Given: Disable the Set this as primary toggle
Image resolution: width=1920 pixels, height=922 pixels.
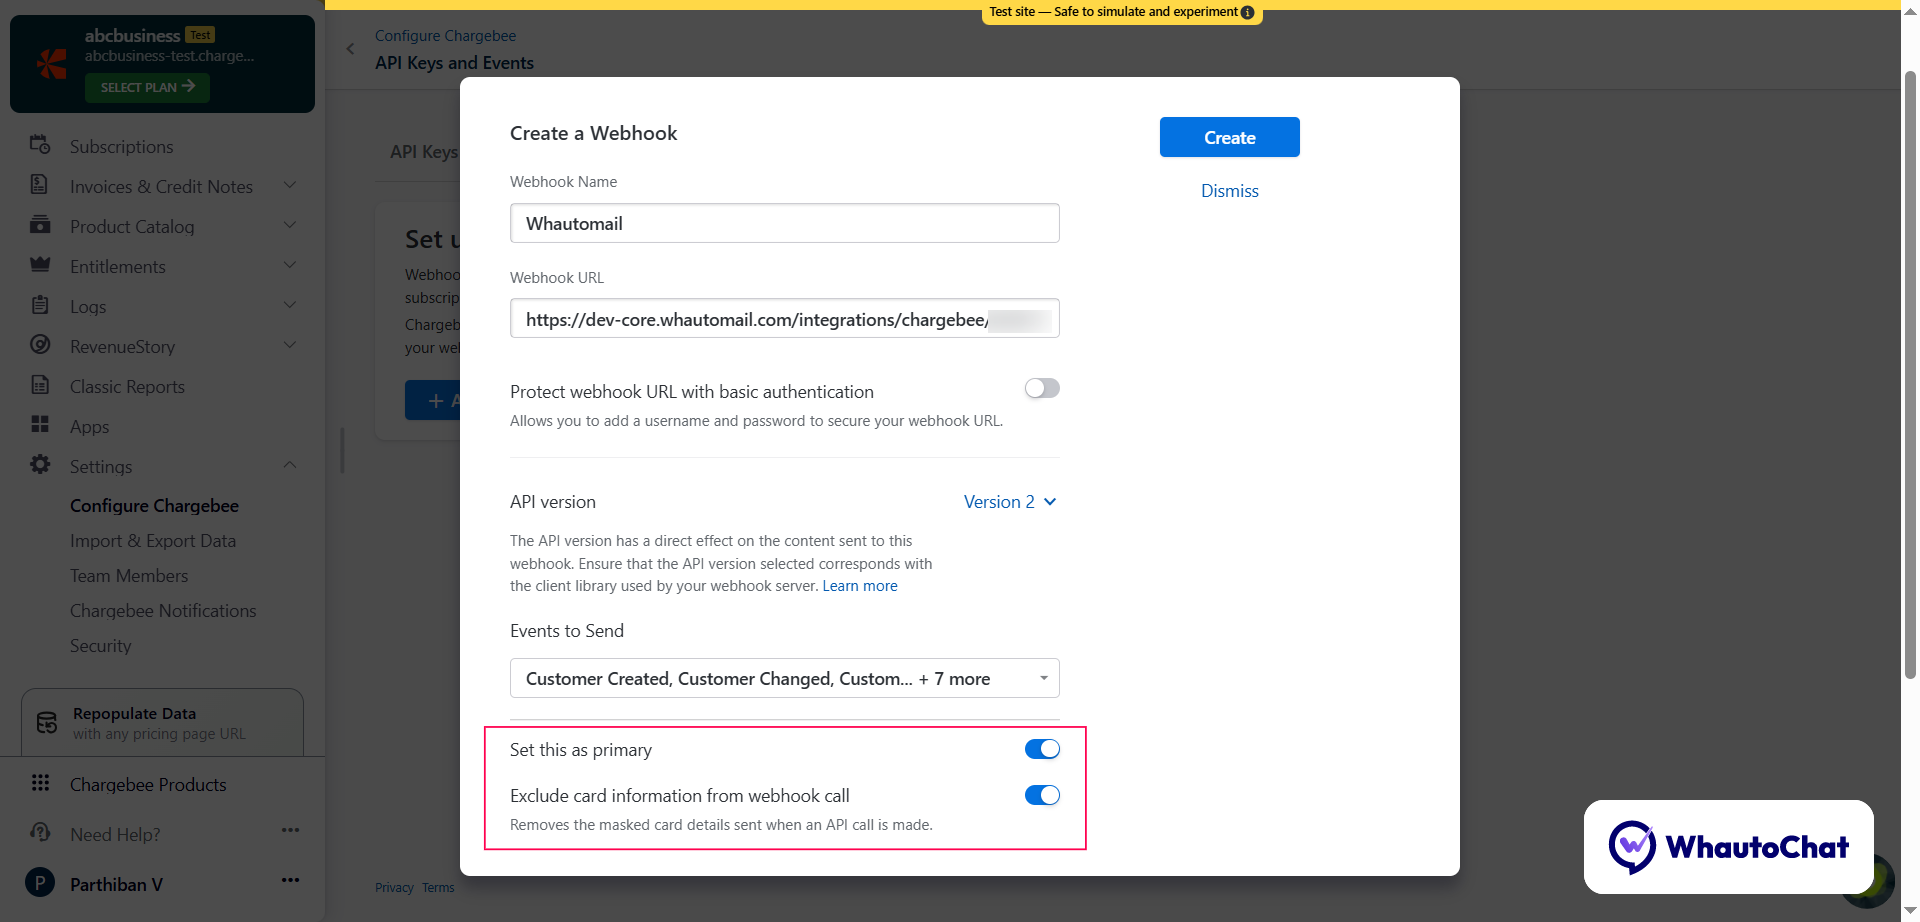Looking at the screenshot, I should [x=1041, y=748].
